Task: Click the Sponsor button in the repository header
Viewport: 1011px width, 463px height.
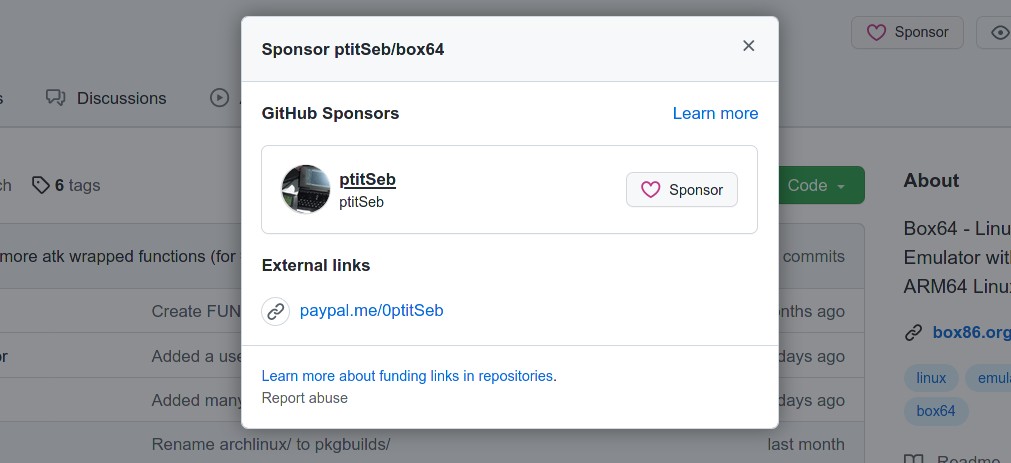Action: 907,32
